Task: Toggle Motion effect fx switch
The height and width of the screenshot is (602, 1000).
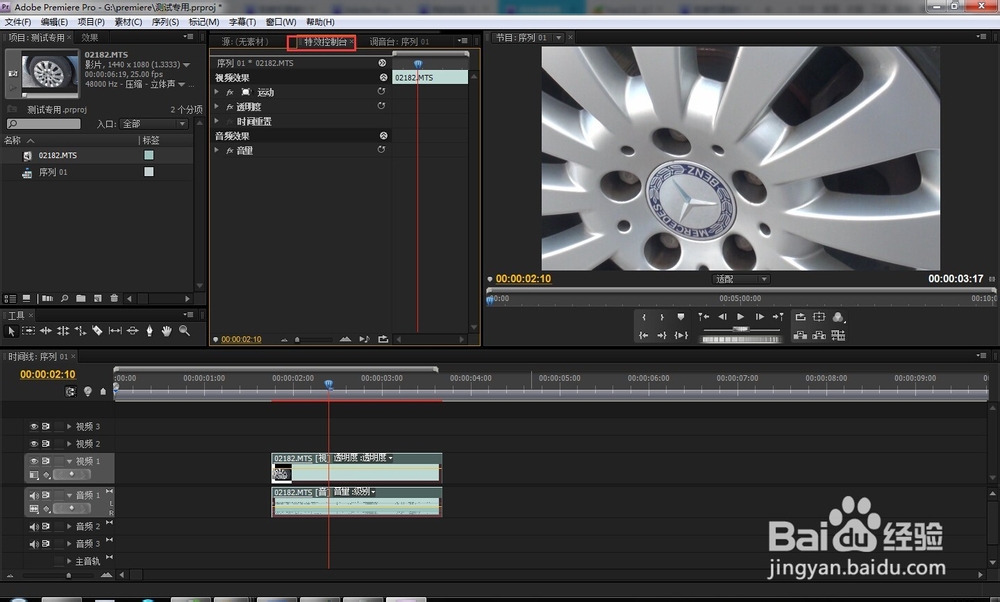Action: 230,92
